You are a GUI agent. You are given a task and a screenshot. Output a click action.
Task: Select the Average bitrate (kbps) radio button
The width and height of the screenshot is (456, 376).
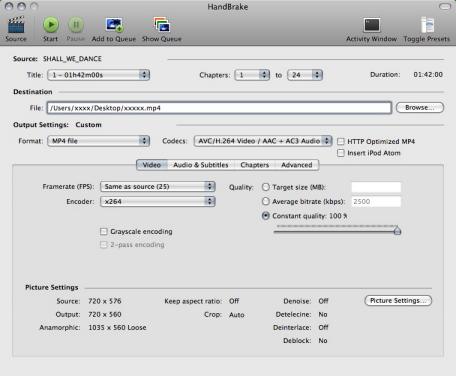point(266,201)
